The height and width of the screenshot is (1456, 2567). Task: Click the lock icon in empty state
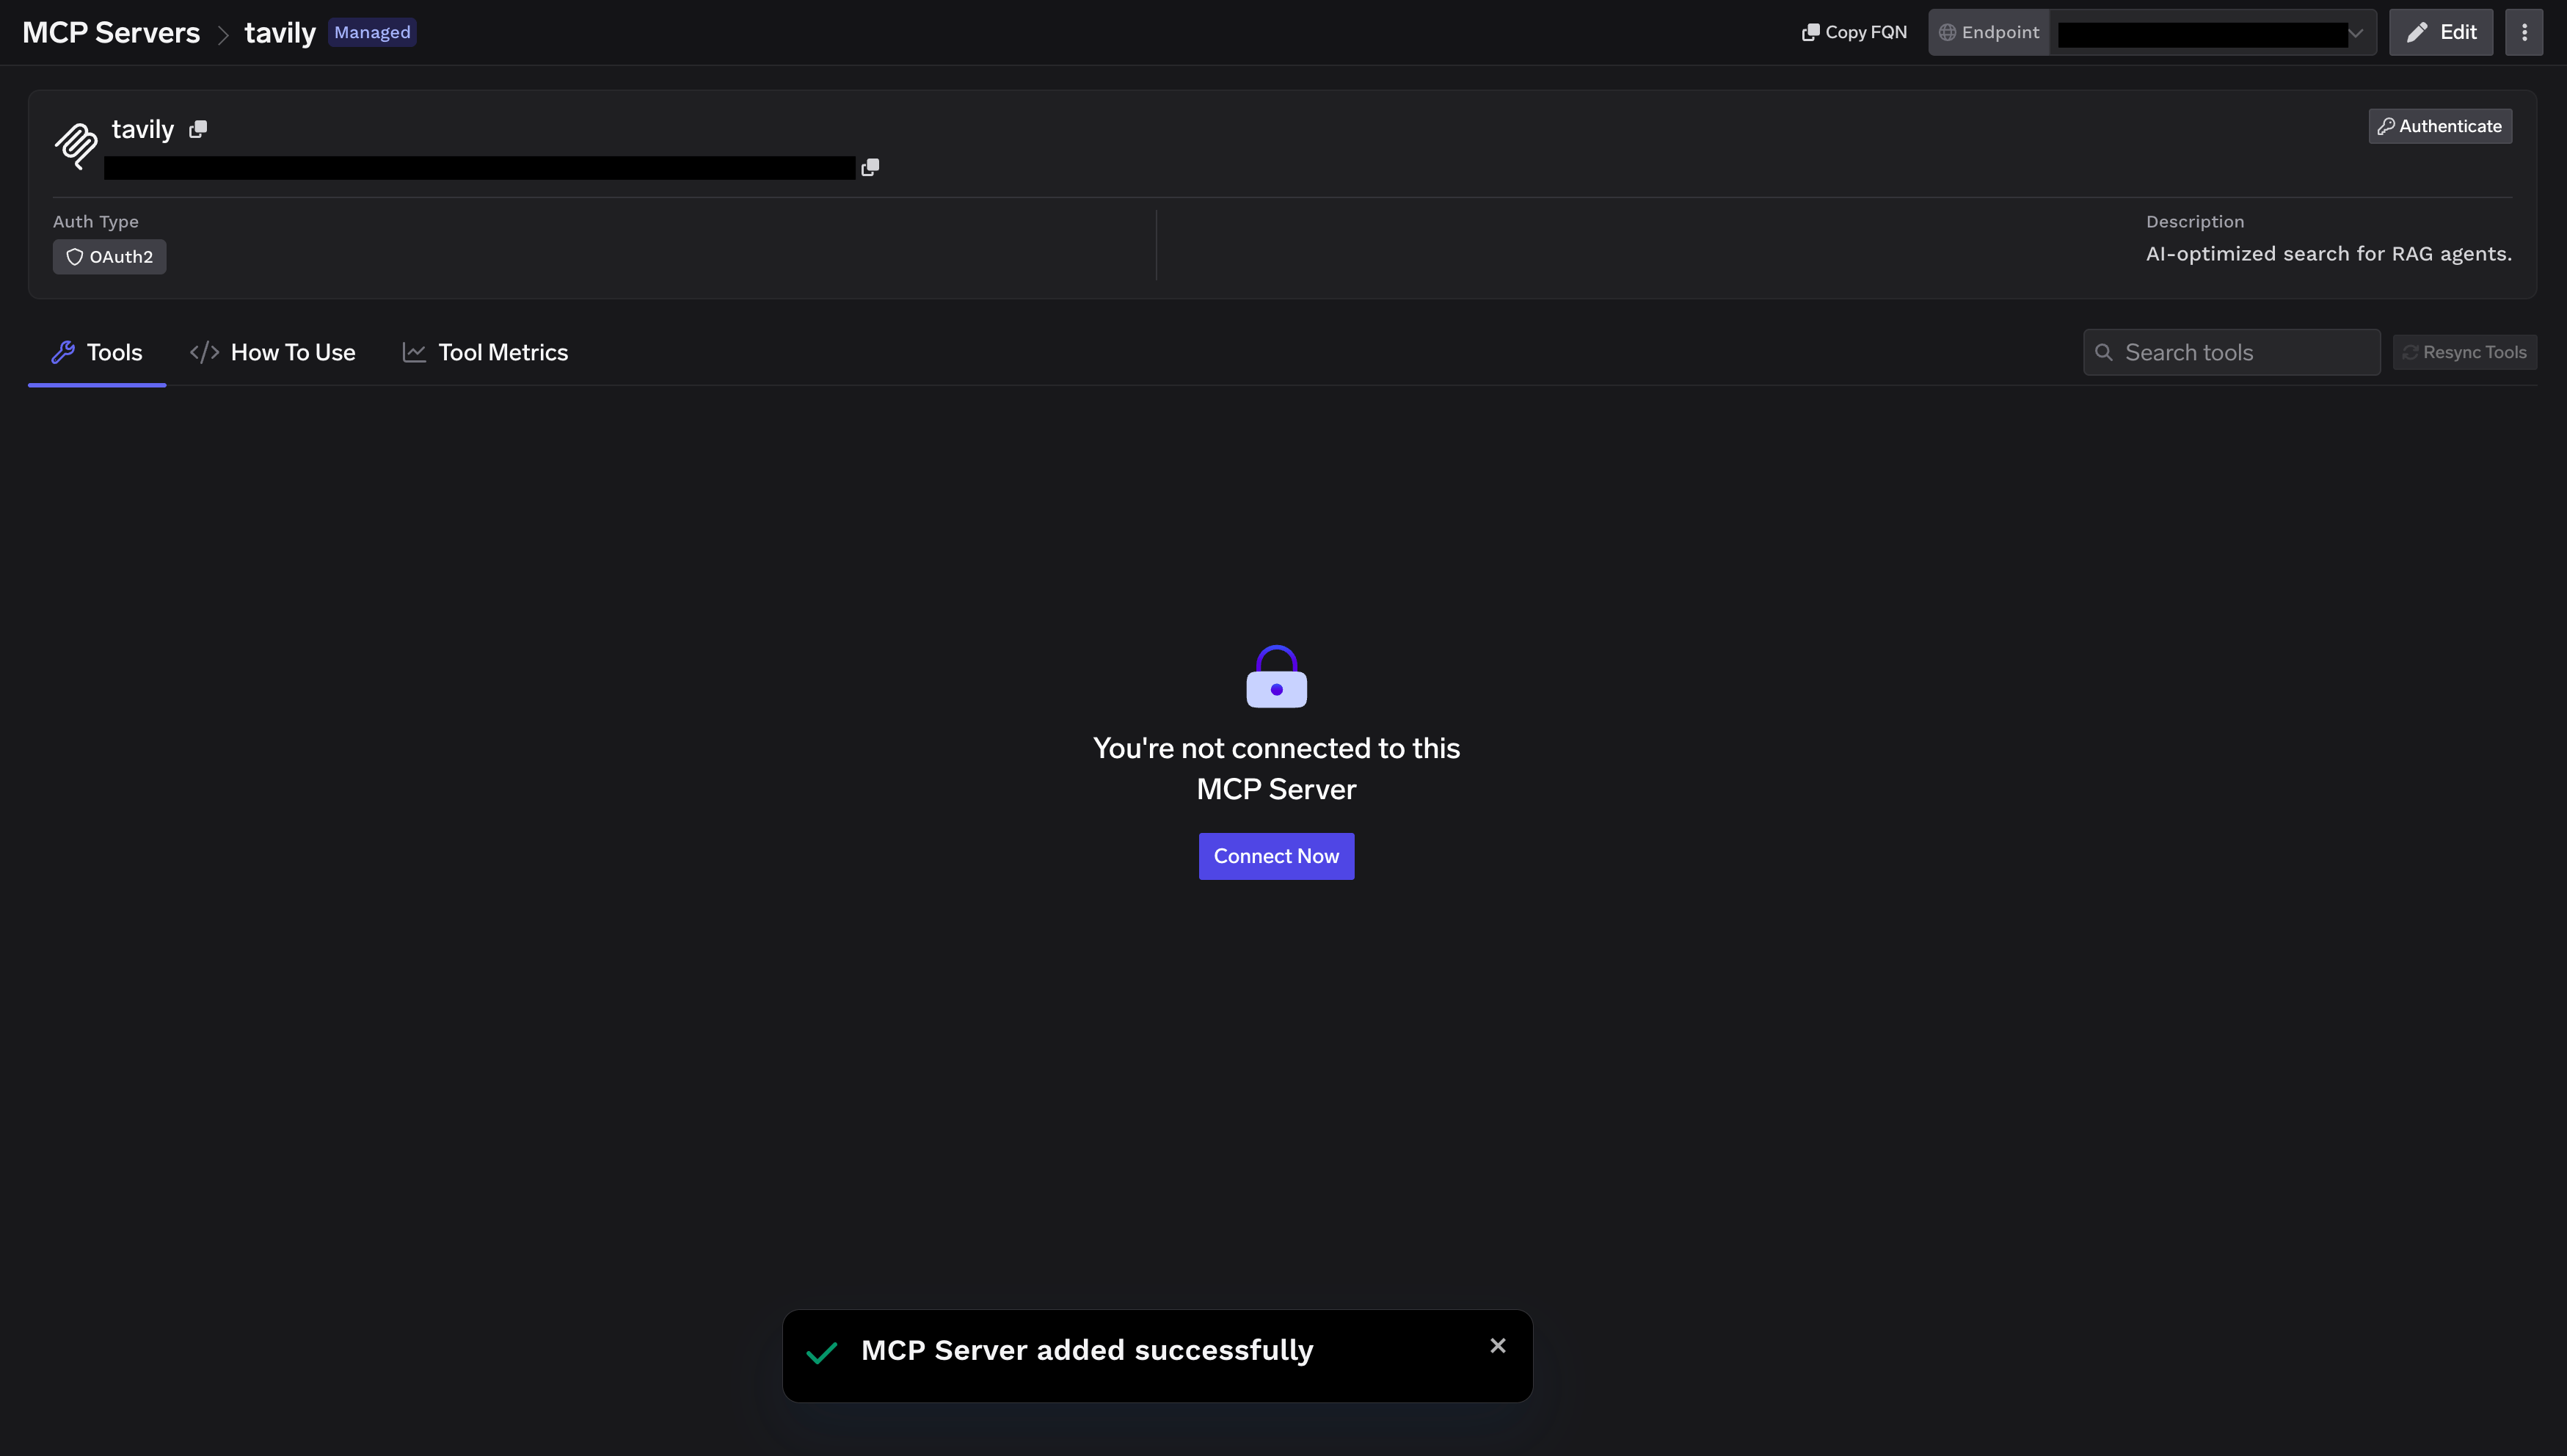coord(1276,676)
